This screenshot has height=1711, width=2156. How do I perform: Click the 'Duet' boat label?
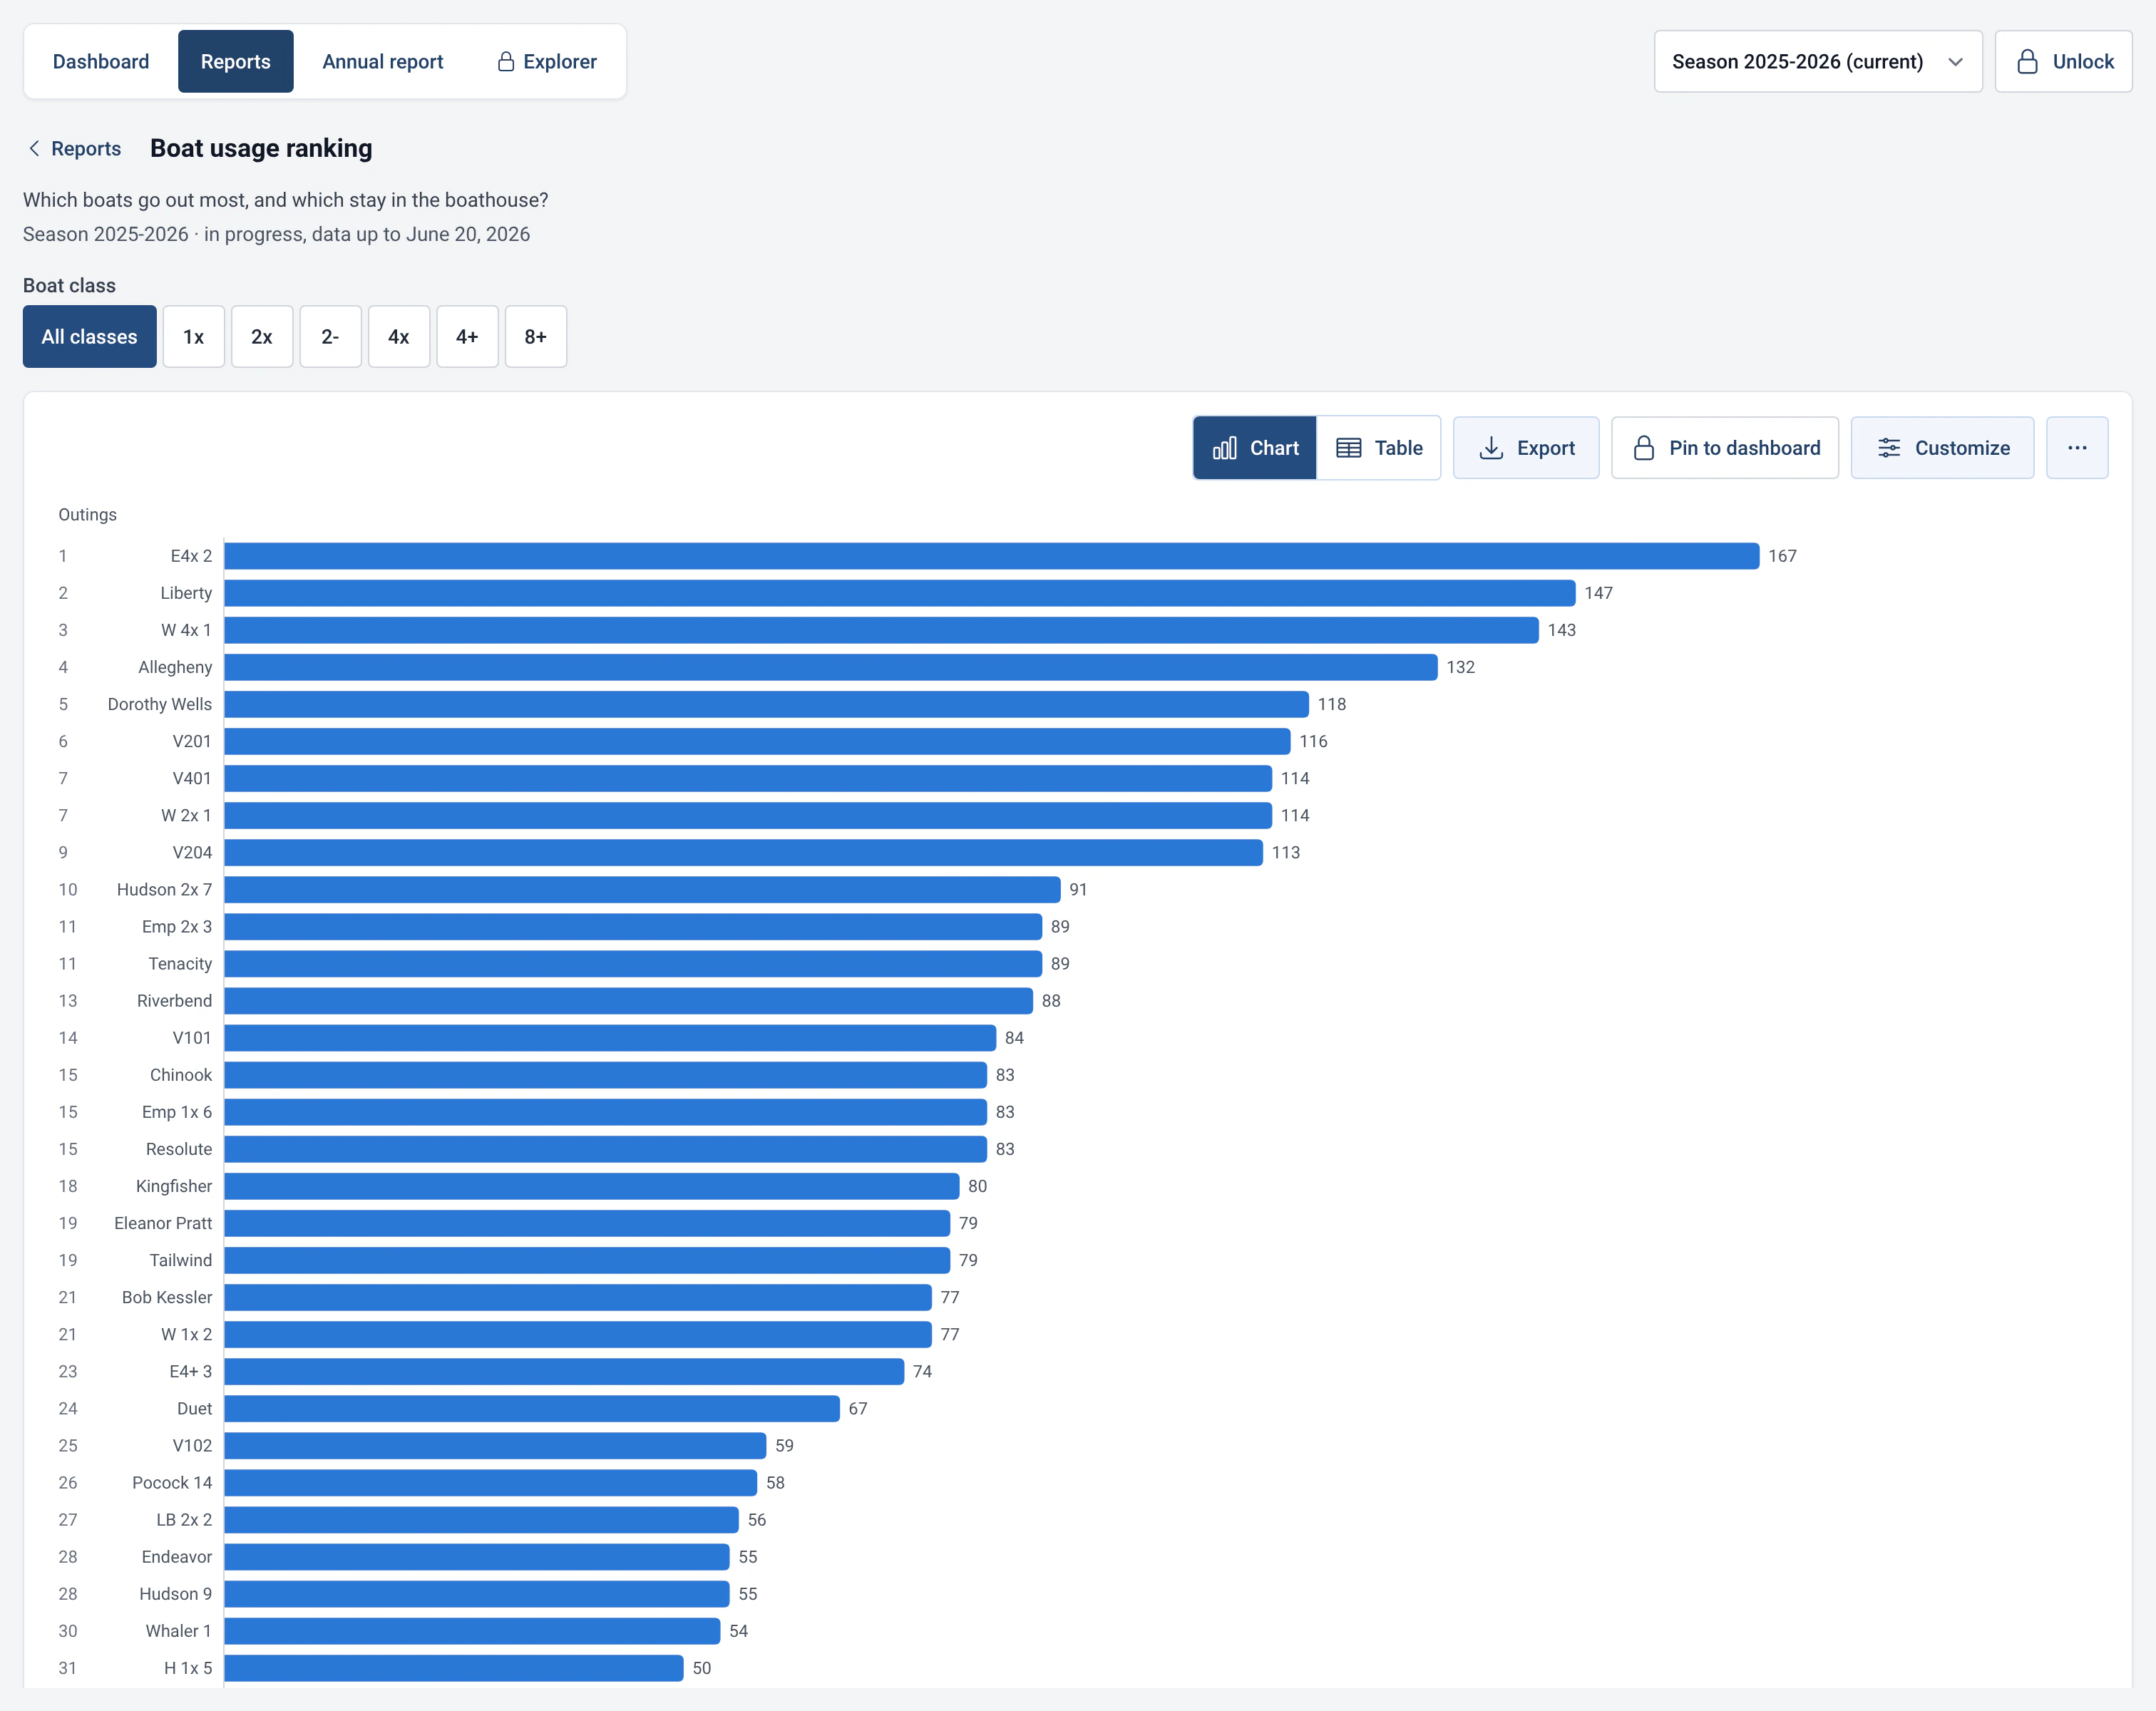tap(194, 1408)
